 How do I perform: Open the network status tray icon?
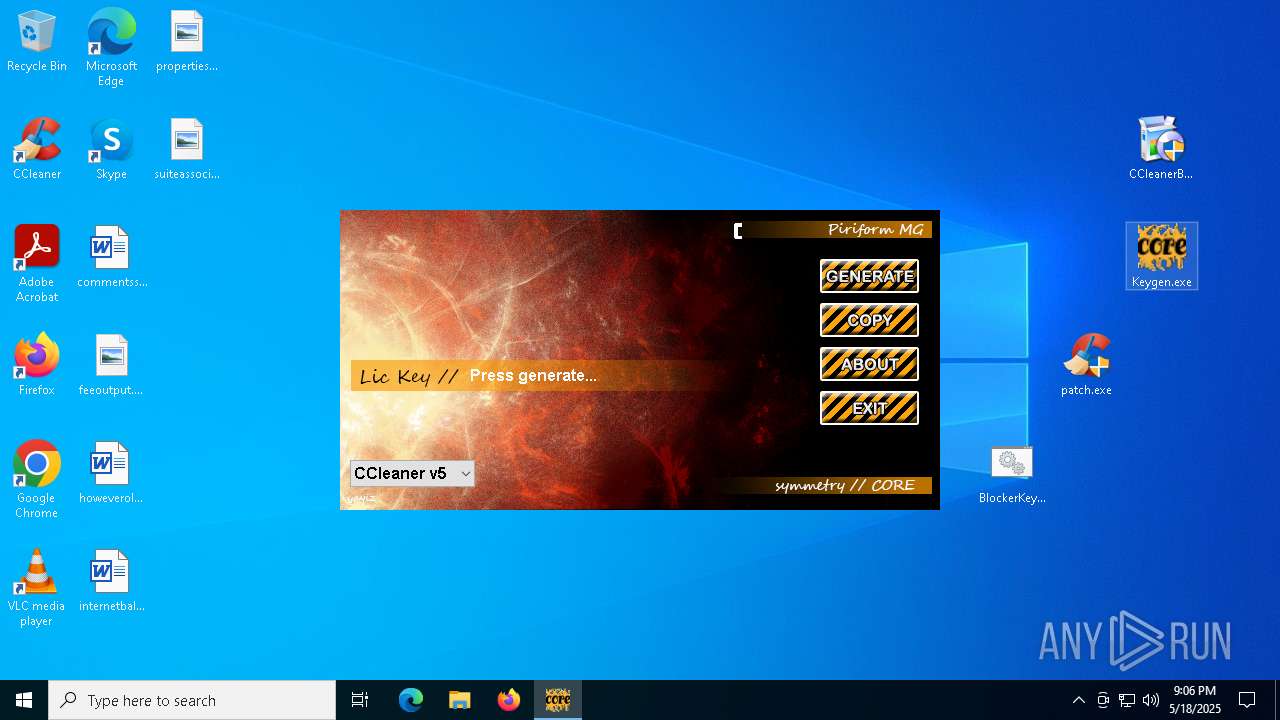click(x=1127, y=700)
